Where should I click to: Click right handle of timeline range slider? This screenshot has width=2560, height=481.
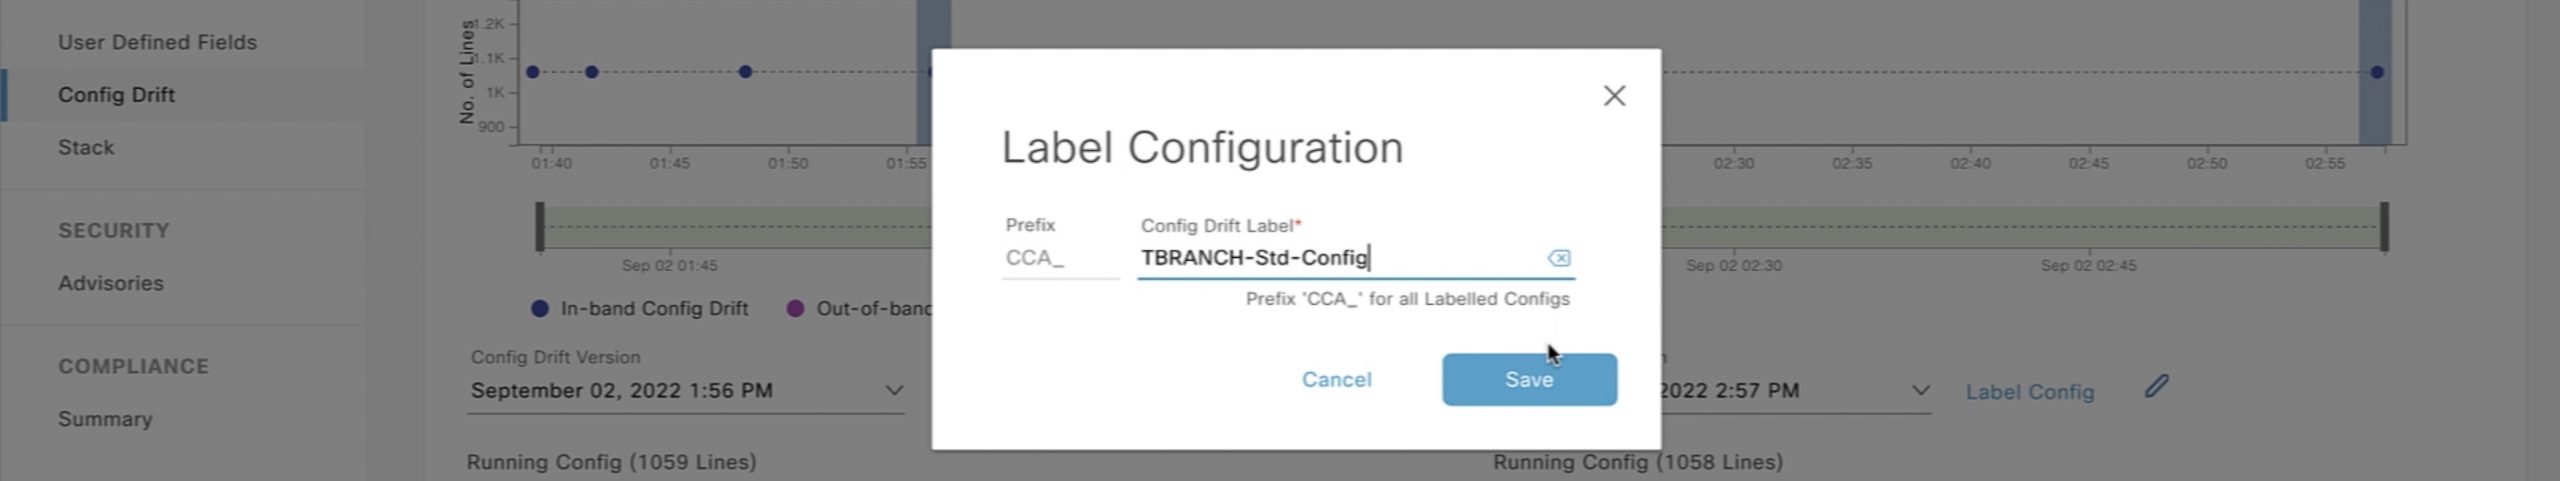[x=2384, y=227]
